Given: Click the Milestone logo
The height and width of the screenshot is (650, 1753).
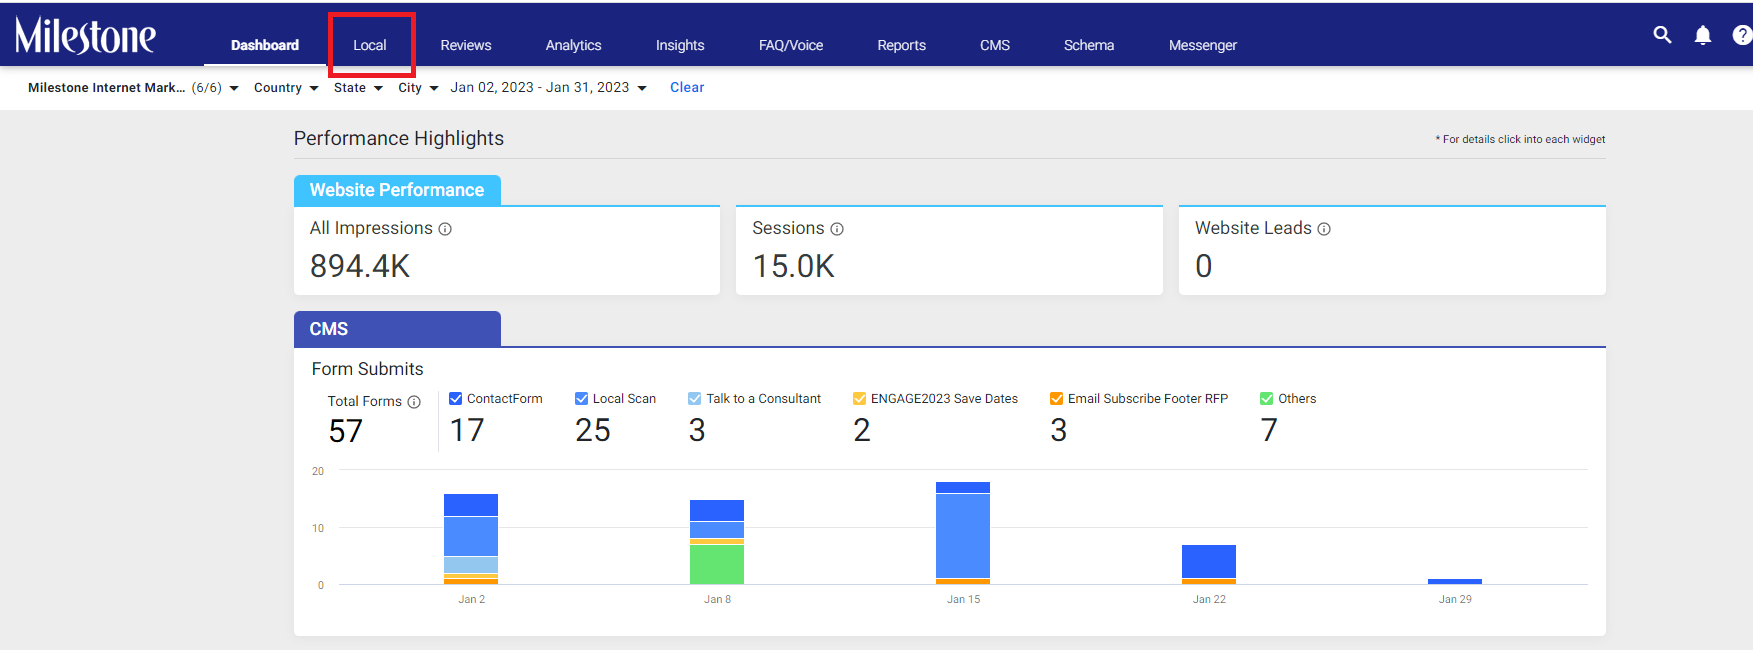Looking at the screenshot, I should (85, 36).
